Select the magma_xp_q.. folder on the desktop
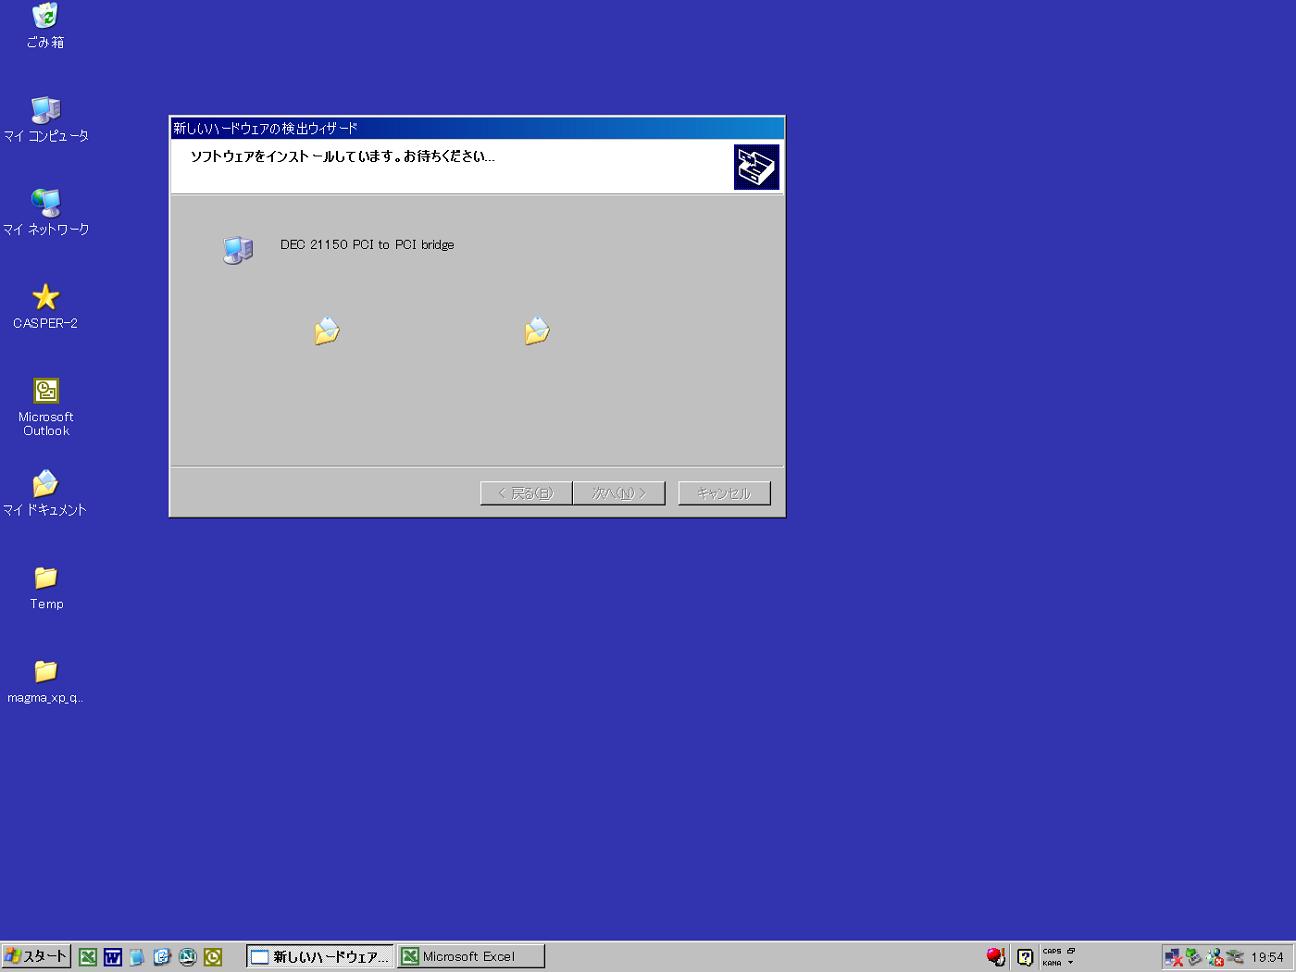1296x972 pixels. coord(45,682)
